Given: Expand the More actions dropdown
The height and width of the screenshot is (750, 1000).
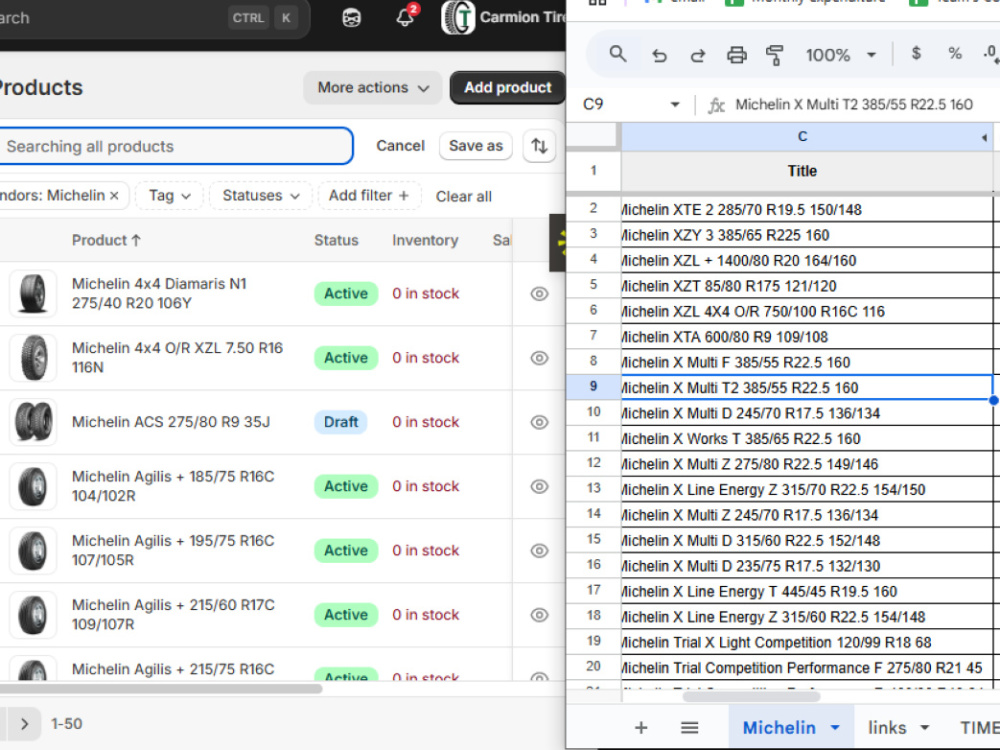Looking at the screenshot, I should 372,87.
